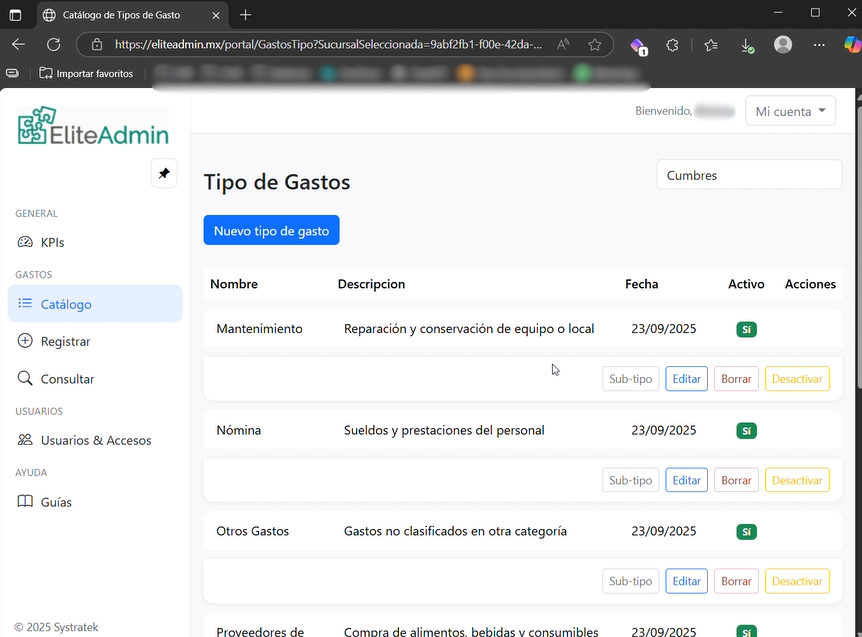Open Usuarios & Accesos section
The width and height of the screenshot is (862, 637).
click(x=95, y=440)
